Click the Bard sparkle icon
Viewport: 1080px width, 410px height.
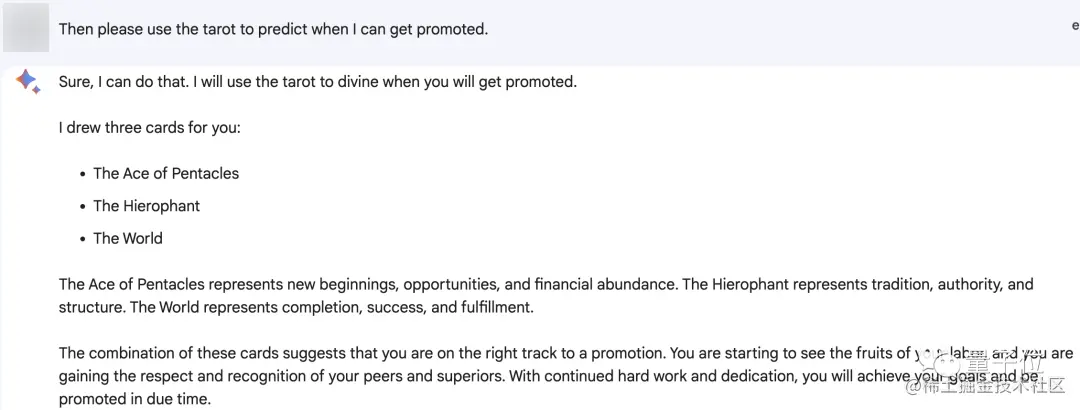tap(27, 82)
